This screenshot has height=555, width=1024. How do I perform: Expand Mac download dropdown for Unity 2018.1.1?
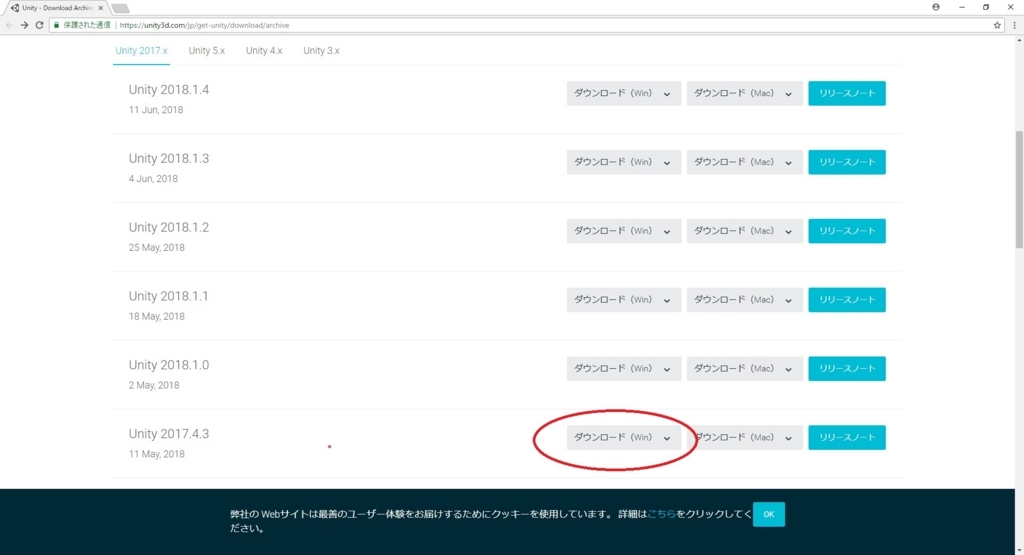[744, 300]
